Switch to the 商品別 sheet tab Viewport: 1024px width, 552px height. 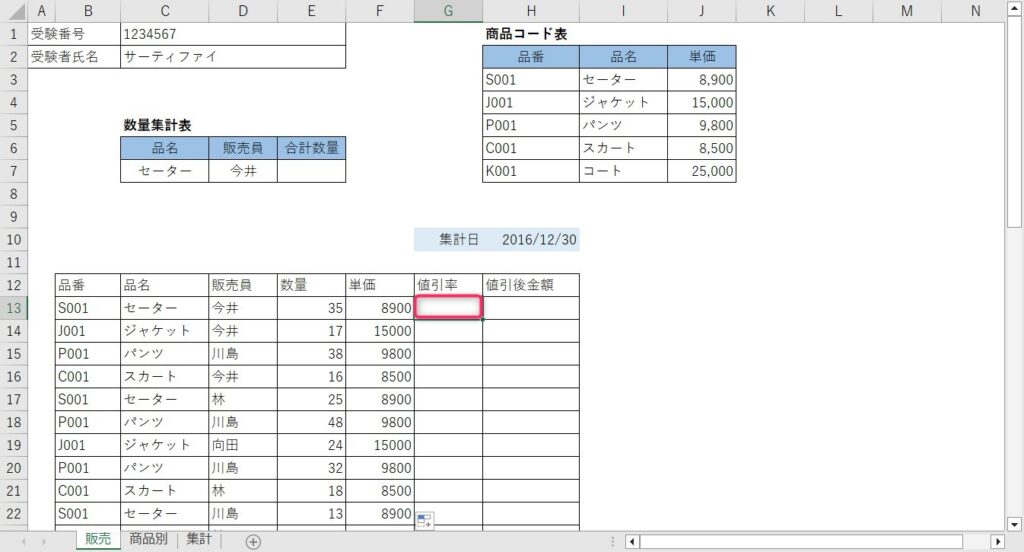tap(149, 540)
